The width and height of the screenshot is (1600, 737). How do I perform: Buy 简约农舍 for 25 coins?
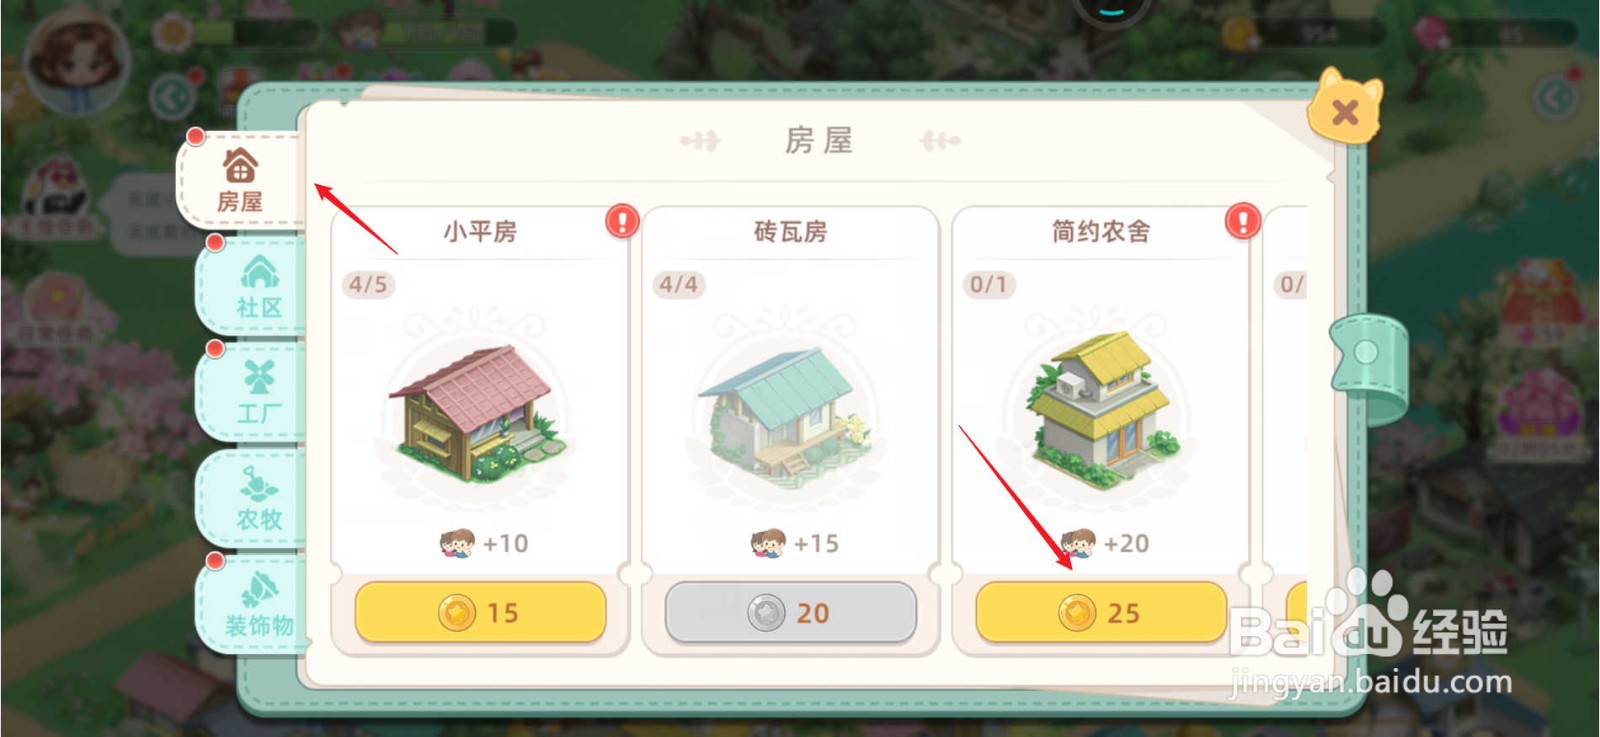click(x=1101, y=612)
